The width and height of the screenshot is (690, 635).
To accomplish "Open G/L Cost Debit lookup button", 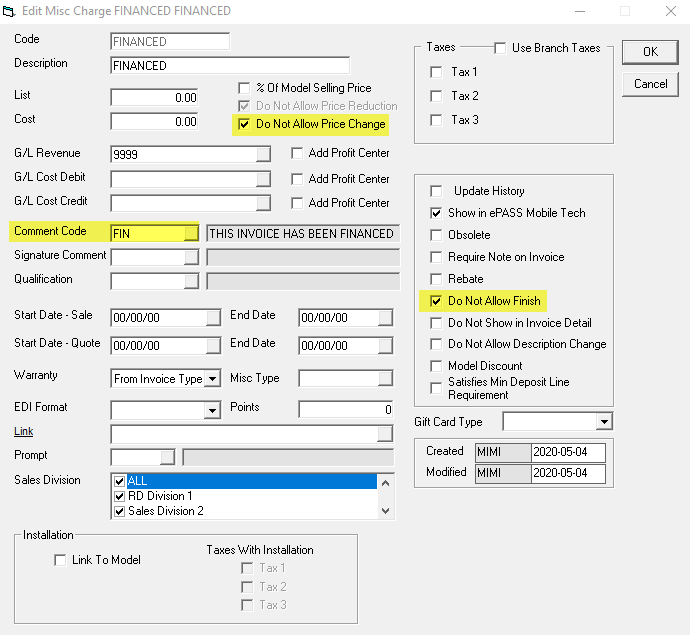I will (x=263, y=179).
